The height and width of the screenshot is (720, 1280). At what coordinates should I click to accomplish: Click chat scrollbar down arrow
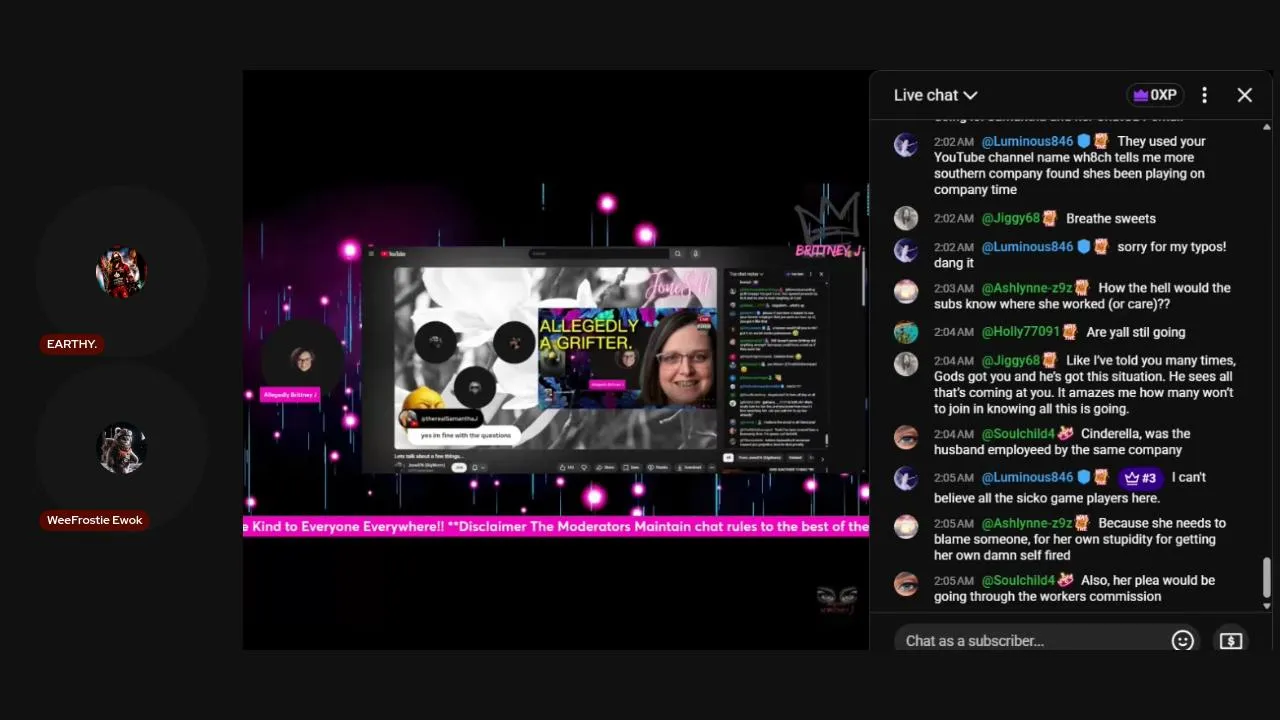(x=1267, y=606)
